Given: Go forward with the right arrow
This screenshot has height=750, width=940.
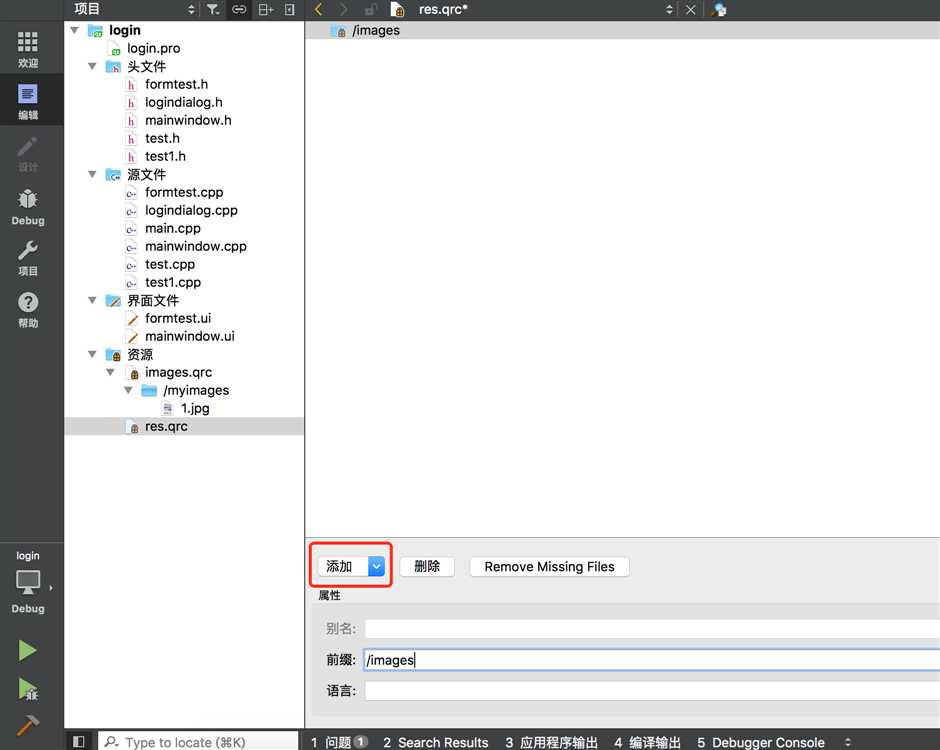Looking at the screenshot, I should pyautogui.click(x=343, y=9).
